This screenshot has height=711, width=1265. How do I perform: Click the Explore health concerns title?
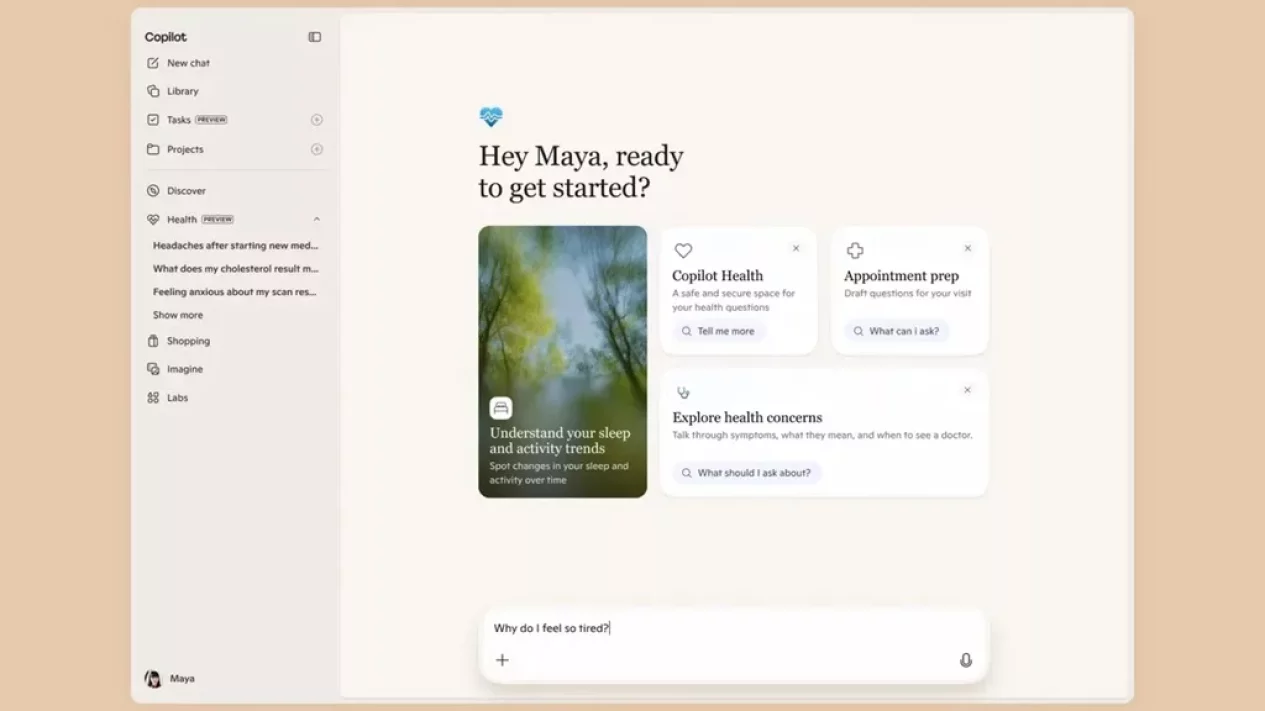tap(747, 418)
